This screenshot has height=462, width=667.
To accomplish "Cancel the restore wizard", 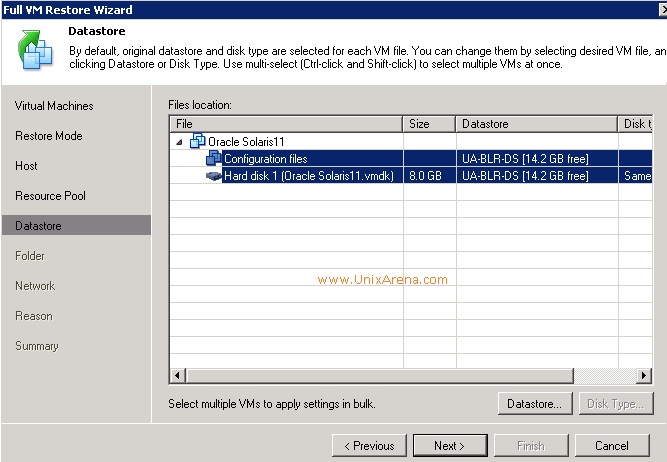I will tap(612, 445).
